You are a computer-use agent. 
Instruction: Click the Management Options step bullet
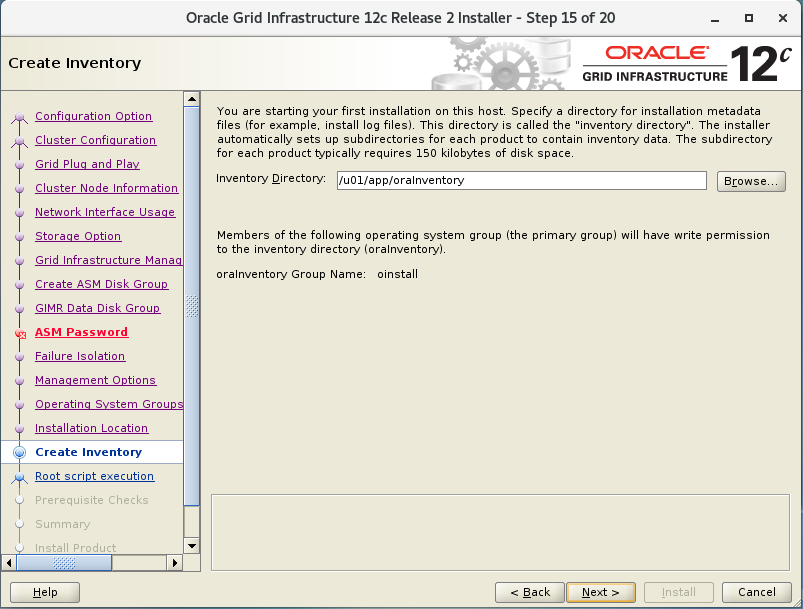pyautogui.click(x=19, y=381)
